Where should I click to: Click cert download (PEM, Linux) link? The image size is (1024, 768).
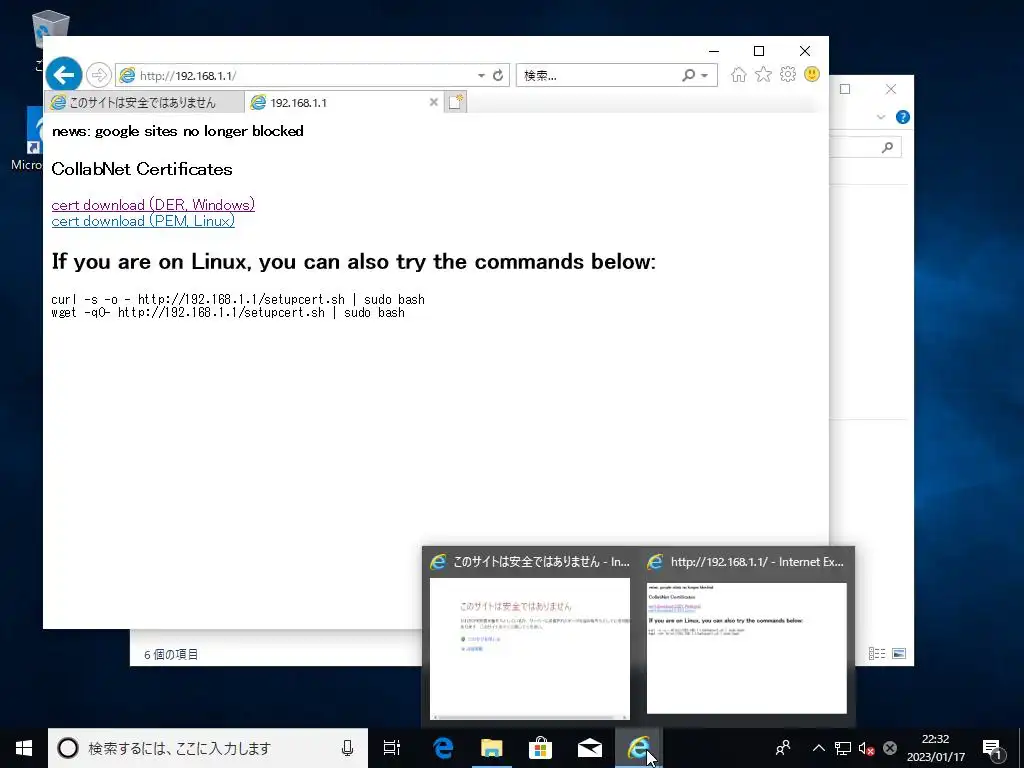point(143,221)
